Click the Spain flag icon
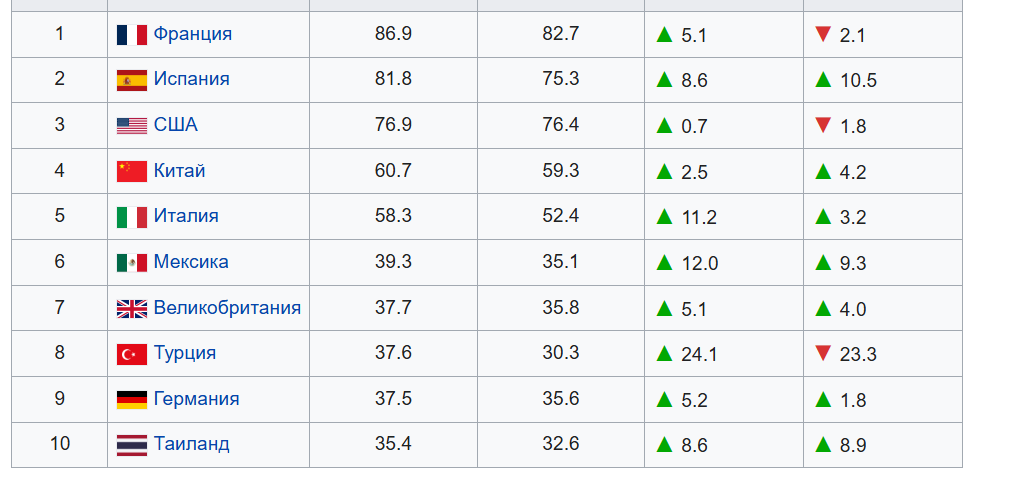The height and width of the screenshot is (483, 1013). tap(132, 80)
